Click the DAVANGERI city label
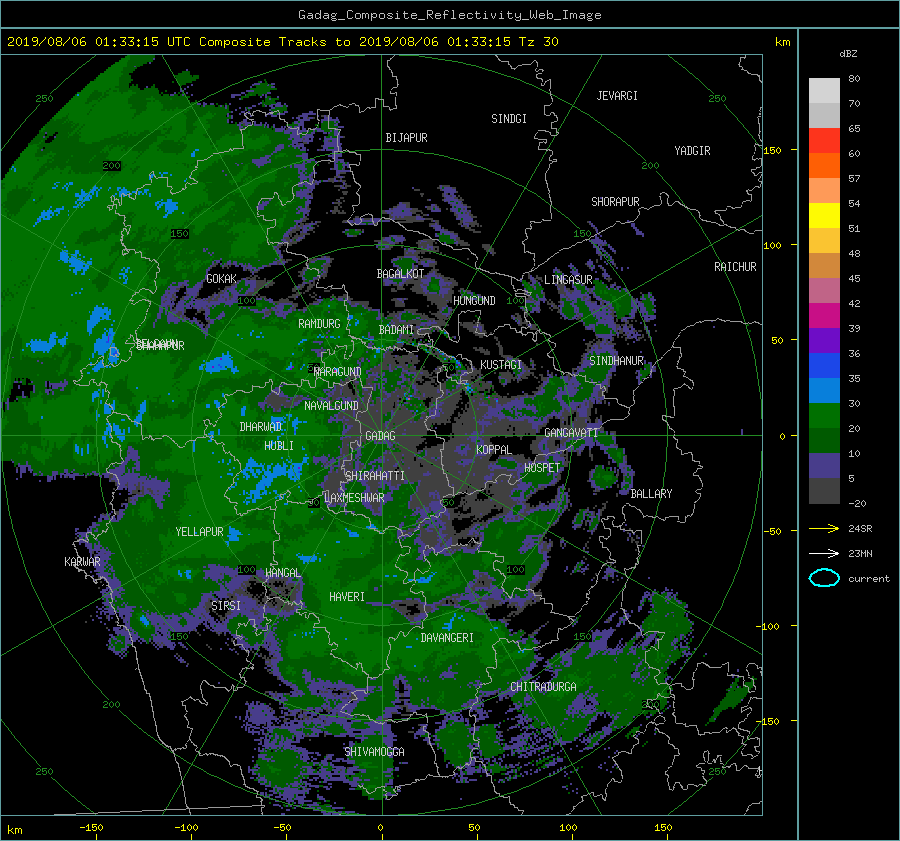This screenshot has width=900, height=841. pos(447,638)
